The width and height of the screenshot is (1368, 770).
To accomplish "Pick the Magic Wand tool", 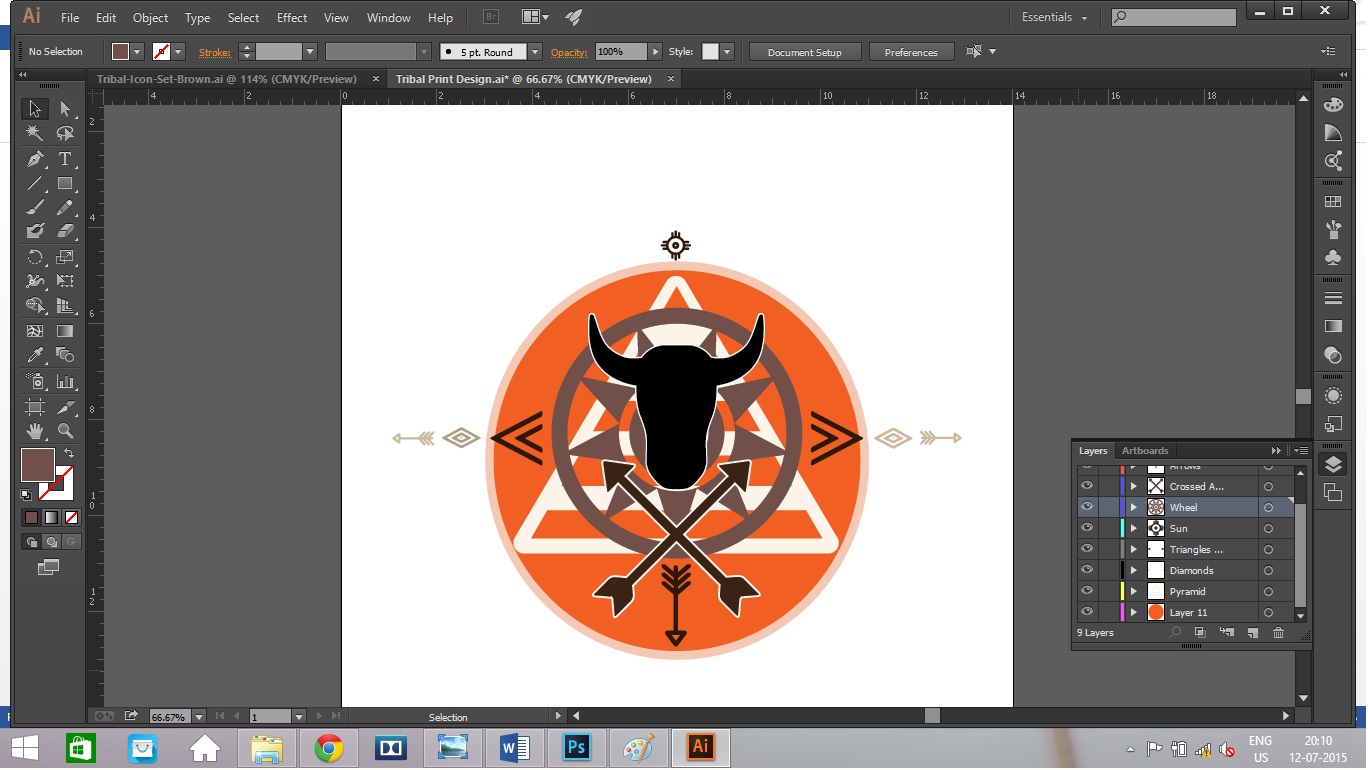I will point(35,133).
